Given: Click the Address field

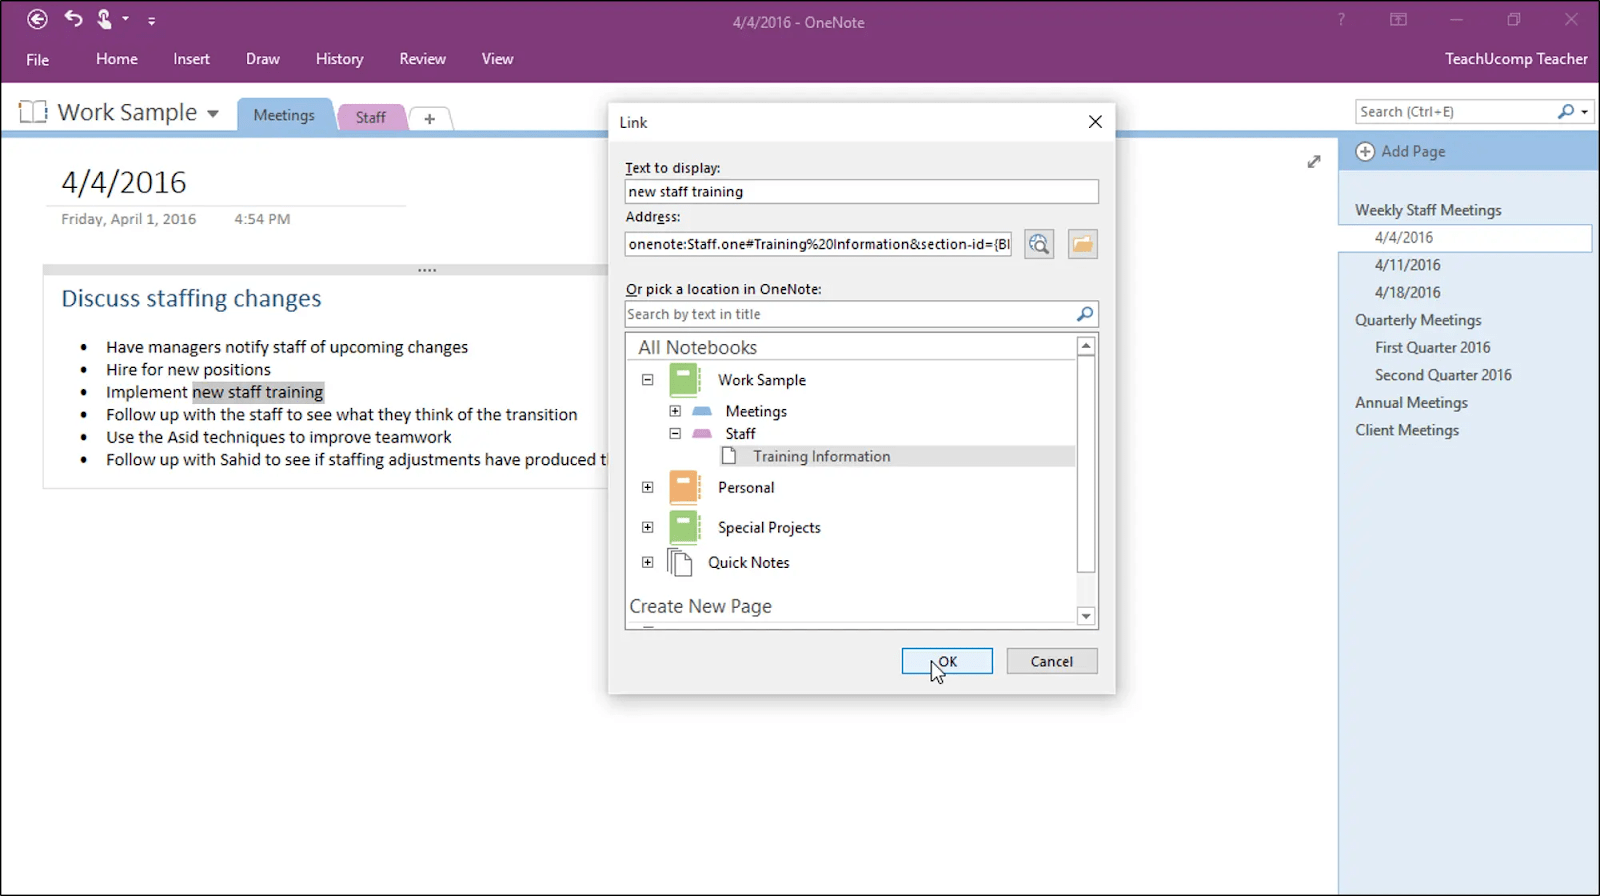Looking at the screenshot, I should click(x=818, y=244).
